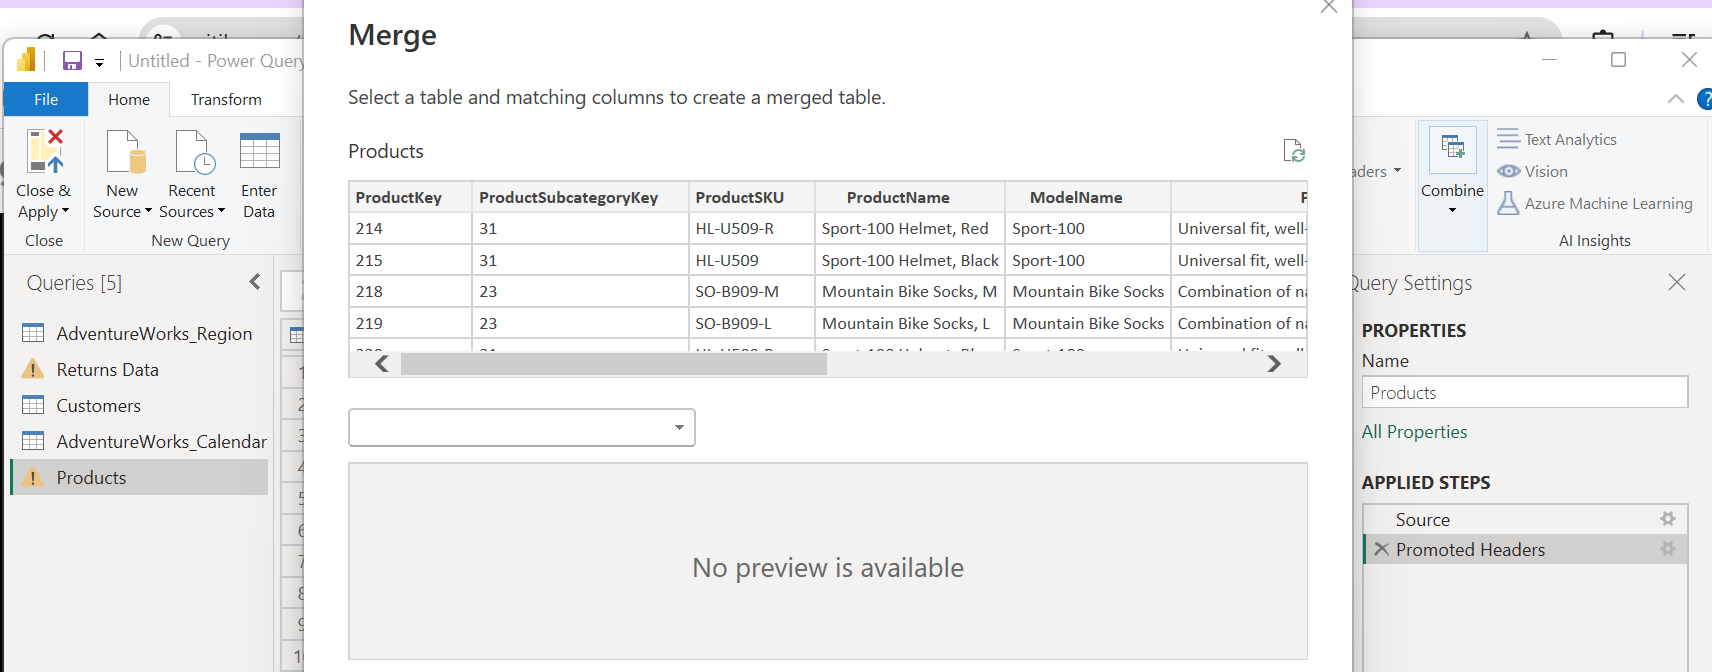
Task: Click ProductKey cell 214
Action: (x=410, y=228)
